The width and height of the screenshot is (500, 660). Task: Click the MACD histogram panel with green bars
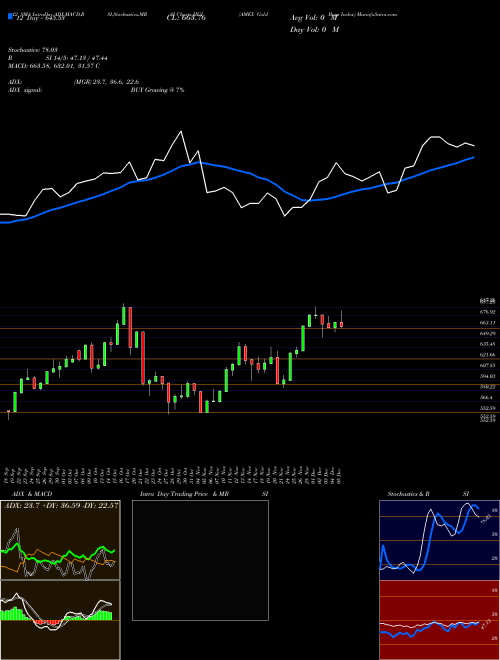60,620
